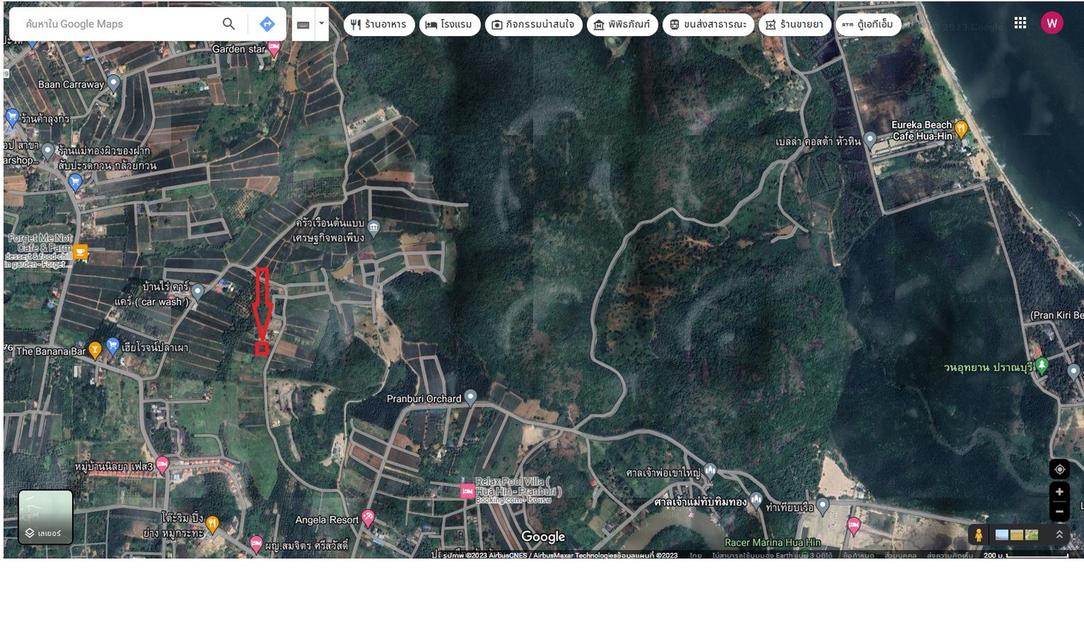Click the โต๊ะริม บึง restaurant pin
This screenshot has height=640, width=1084.
pos(213,524)
